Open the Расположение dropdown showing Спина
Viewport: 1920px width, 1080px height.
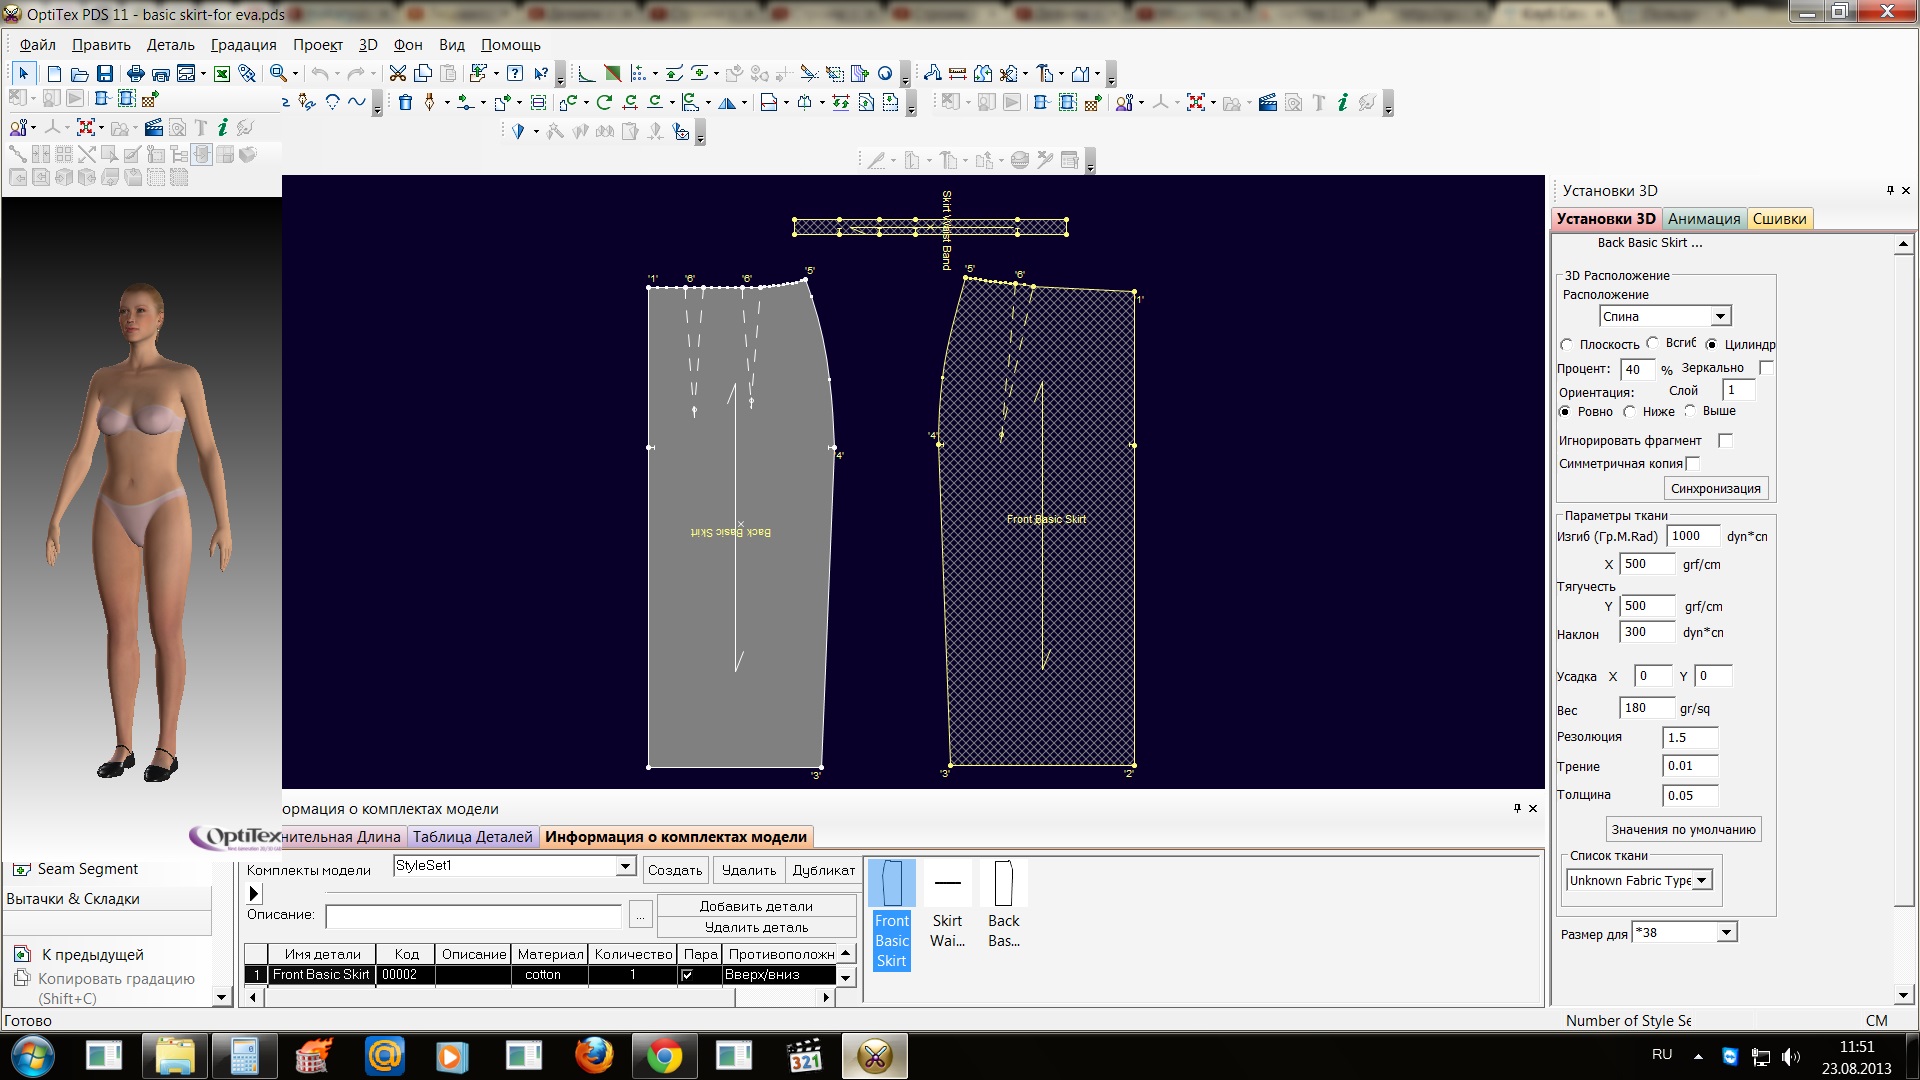(1720, 316)
